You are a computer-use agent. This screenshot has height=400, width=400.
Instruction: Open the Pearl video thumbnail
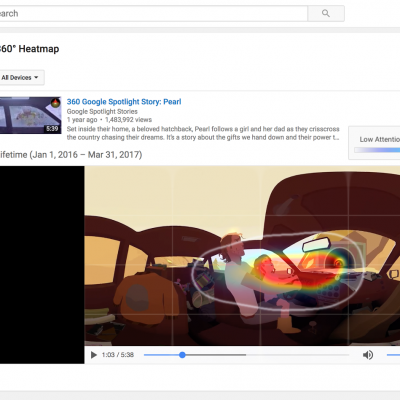point(30,115)
